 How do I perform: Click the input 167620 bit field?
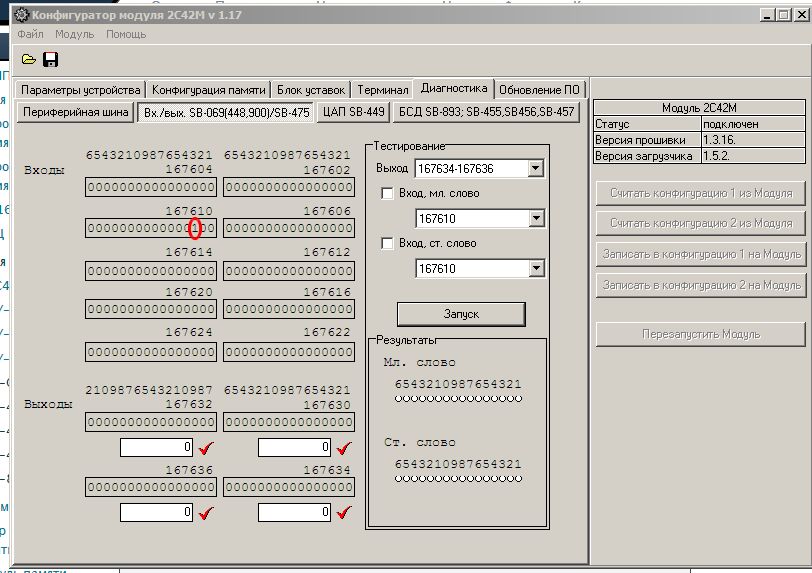coord(151,309)
